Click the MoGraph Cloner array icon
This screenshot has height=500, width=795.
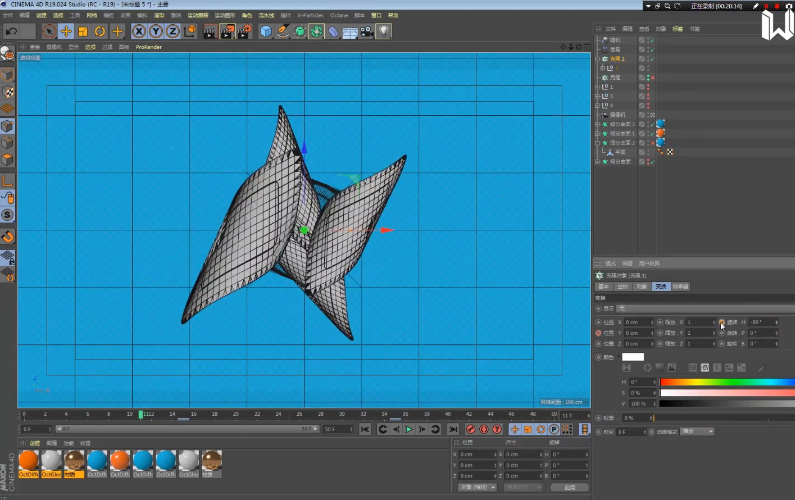pos(316,31)
